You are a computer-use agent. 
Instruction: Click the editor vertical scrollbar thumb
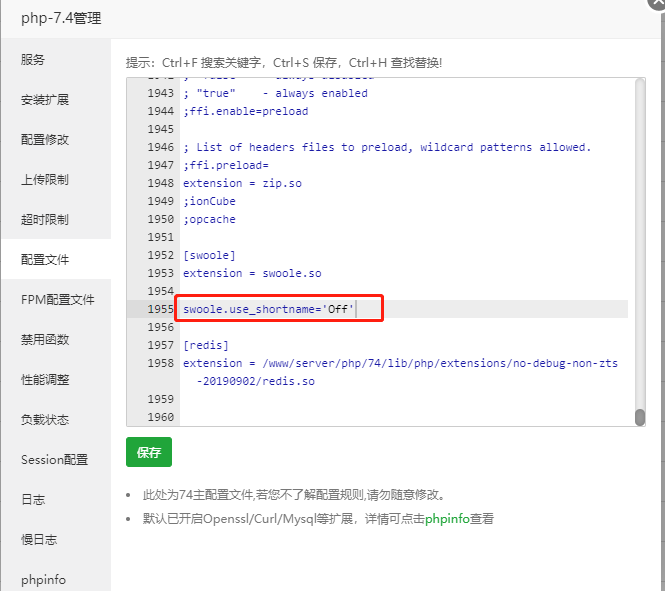tap(640, 417)
